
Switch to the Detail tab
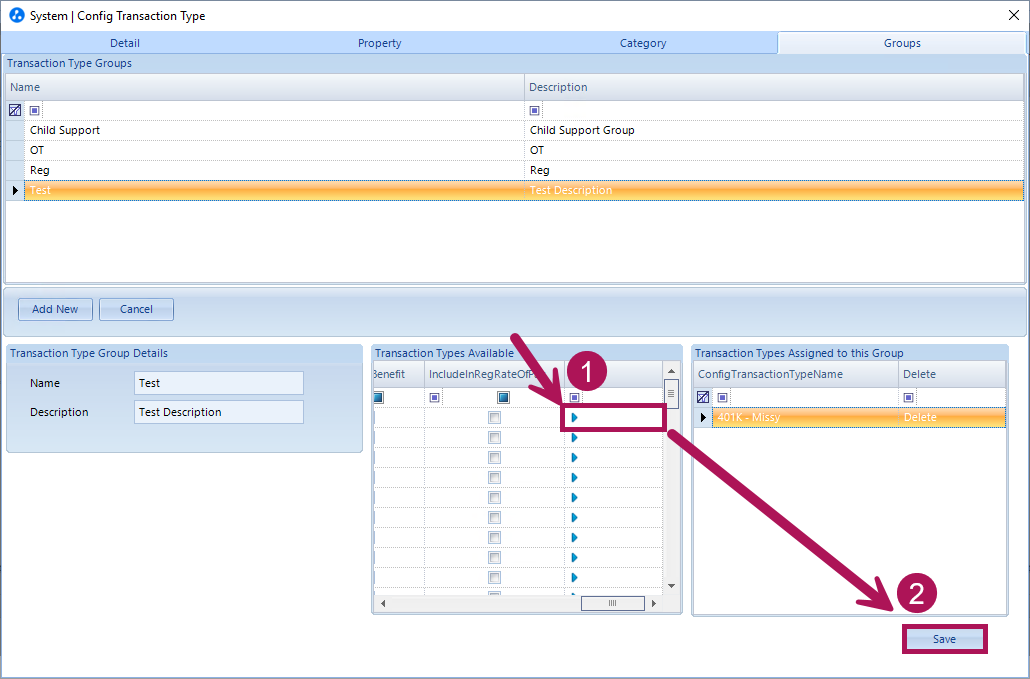tap(125, 43)
